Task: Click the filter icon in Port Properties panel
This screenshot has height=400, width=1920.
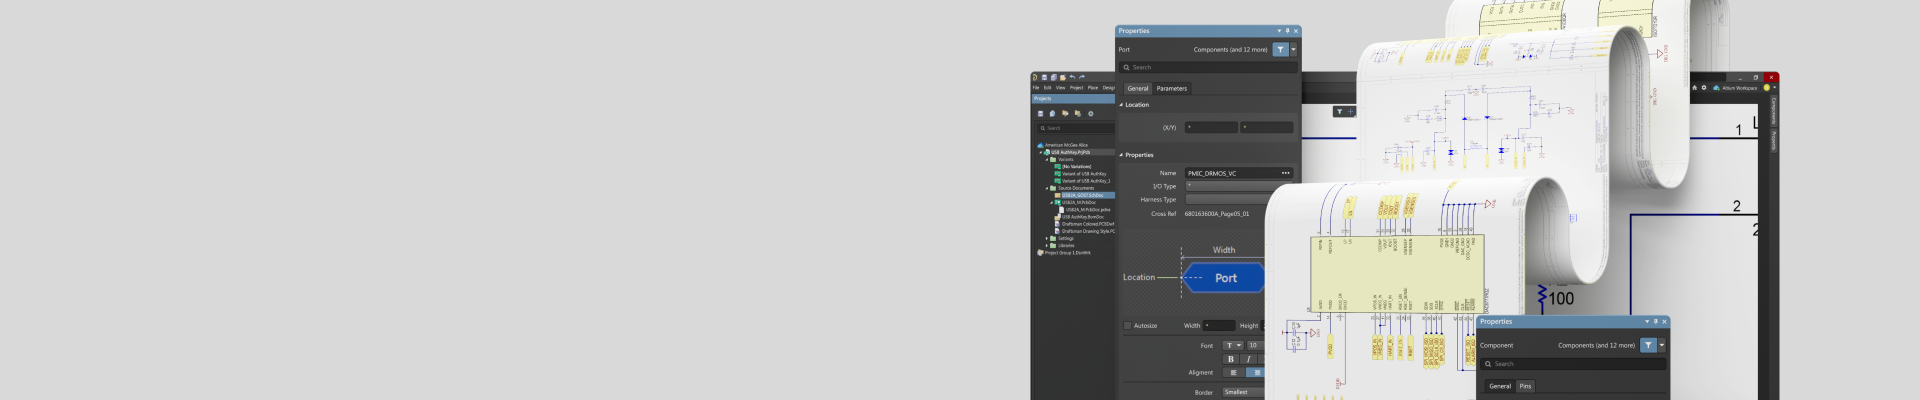Action: (1280, 49)
